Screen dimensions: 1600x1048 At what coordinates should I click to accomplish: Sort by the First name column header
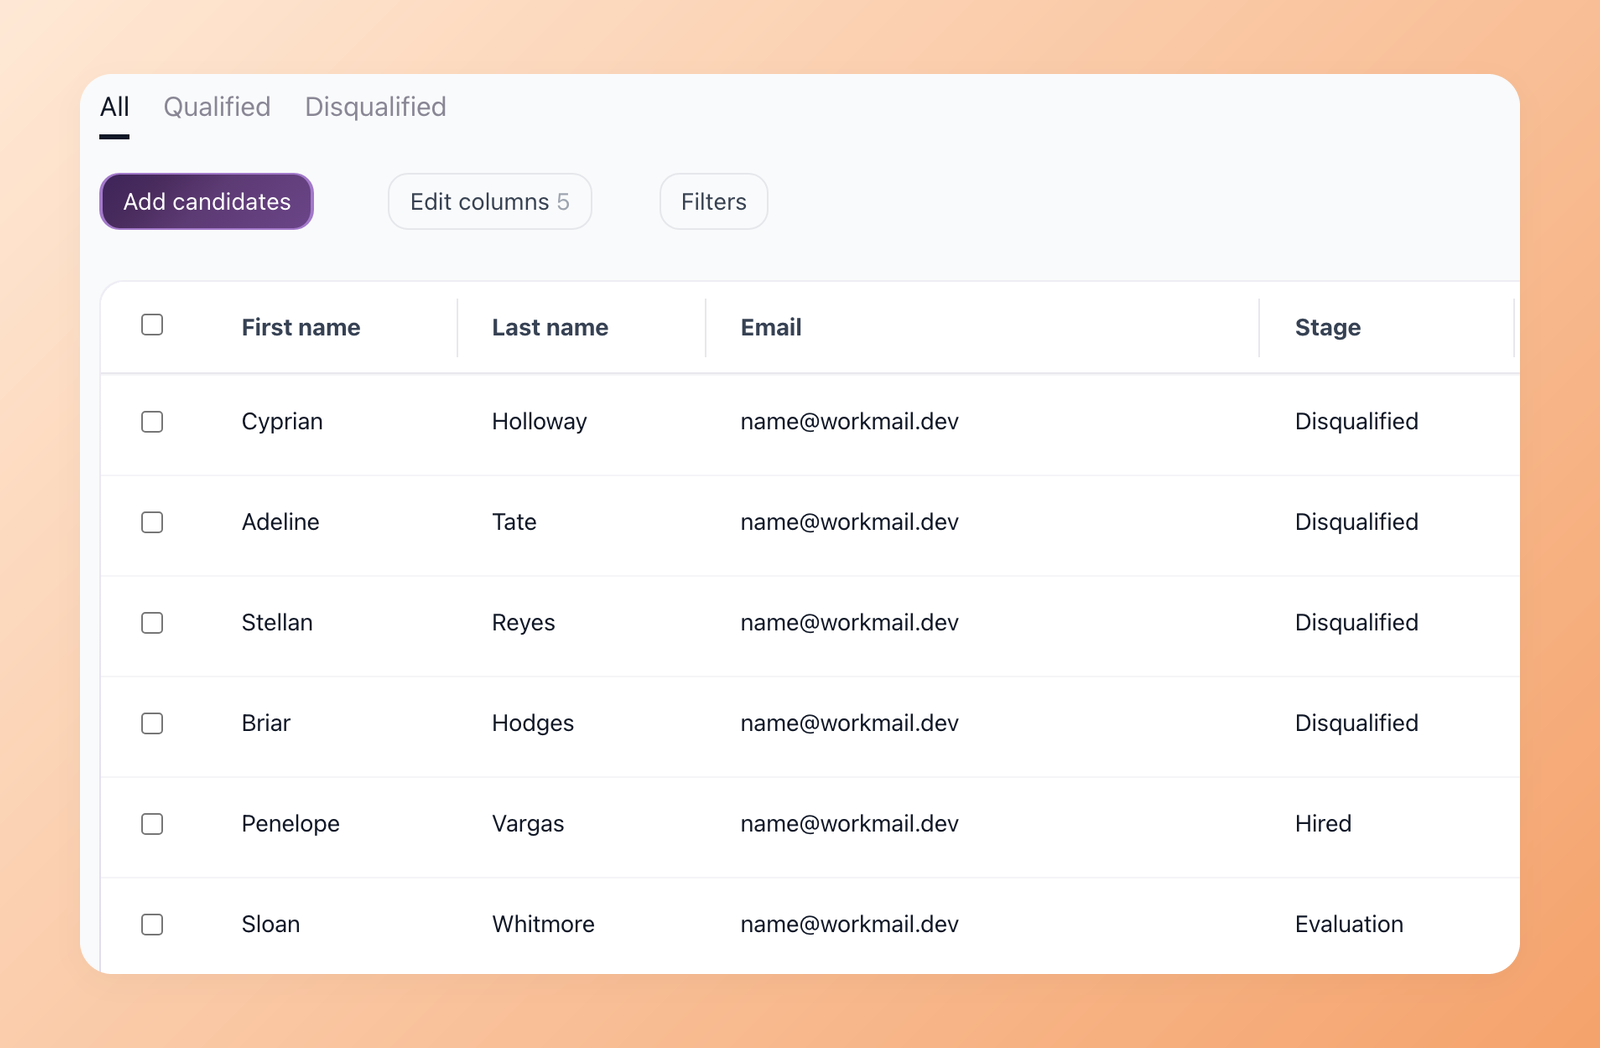[x=301, y=327]
